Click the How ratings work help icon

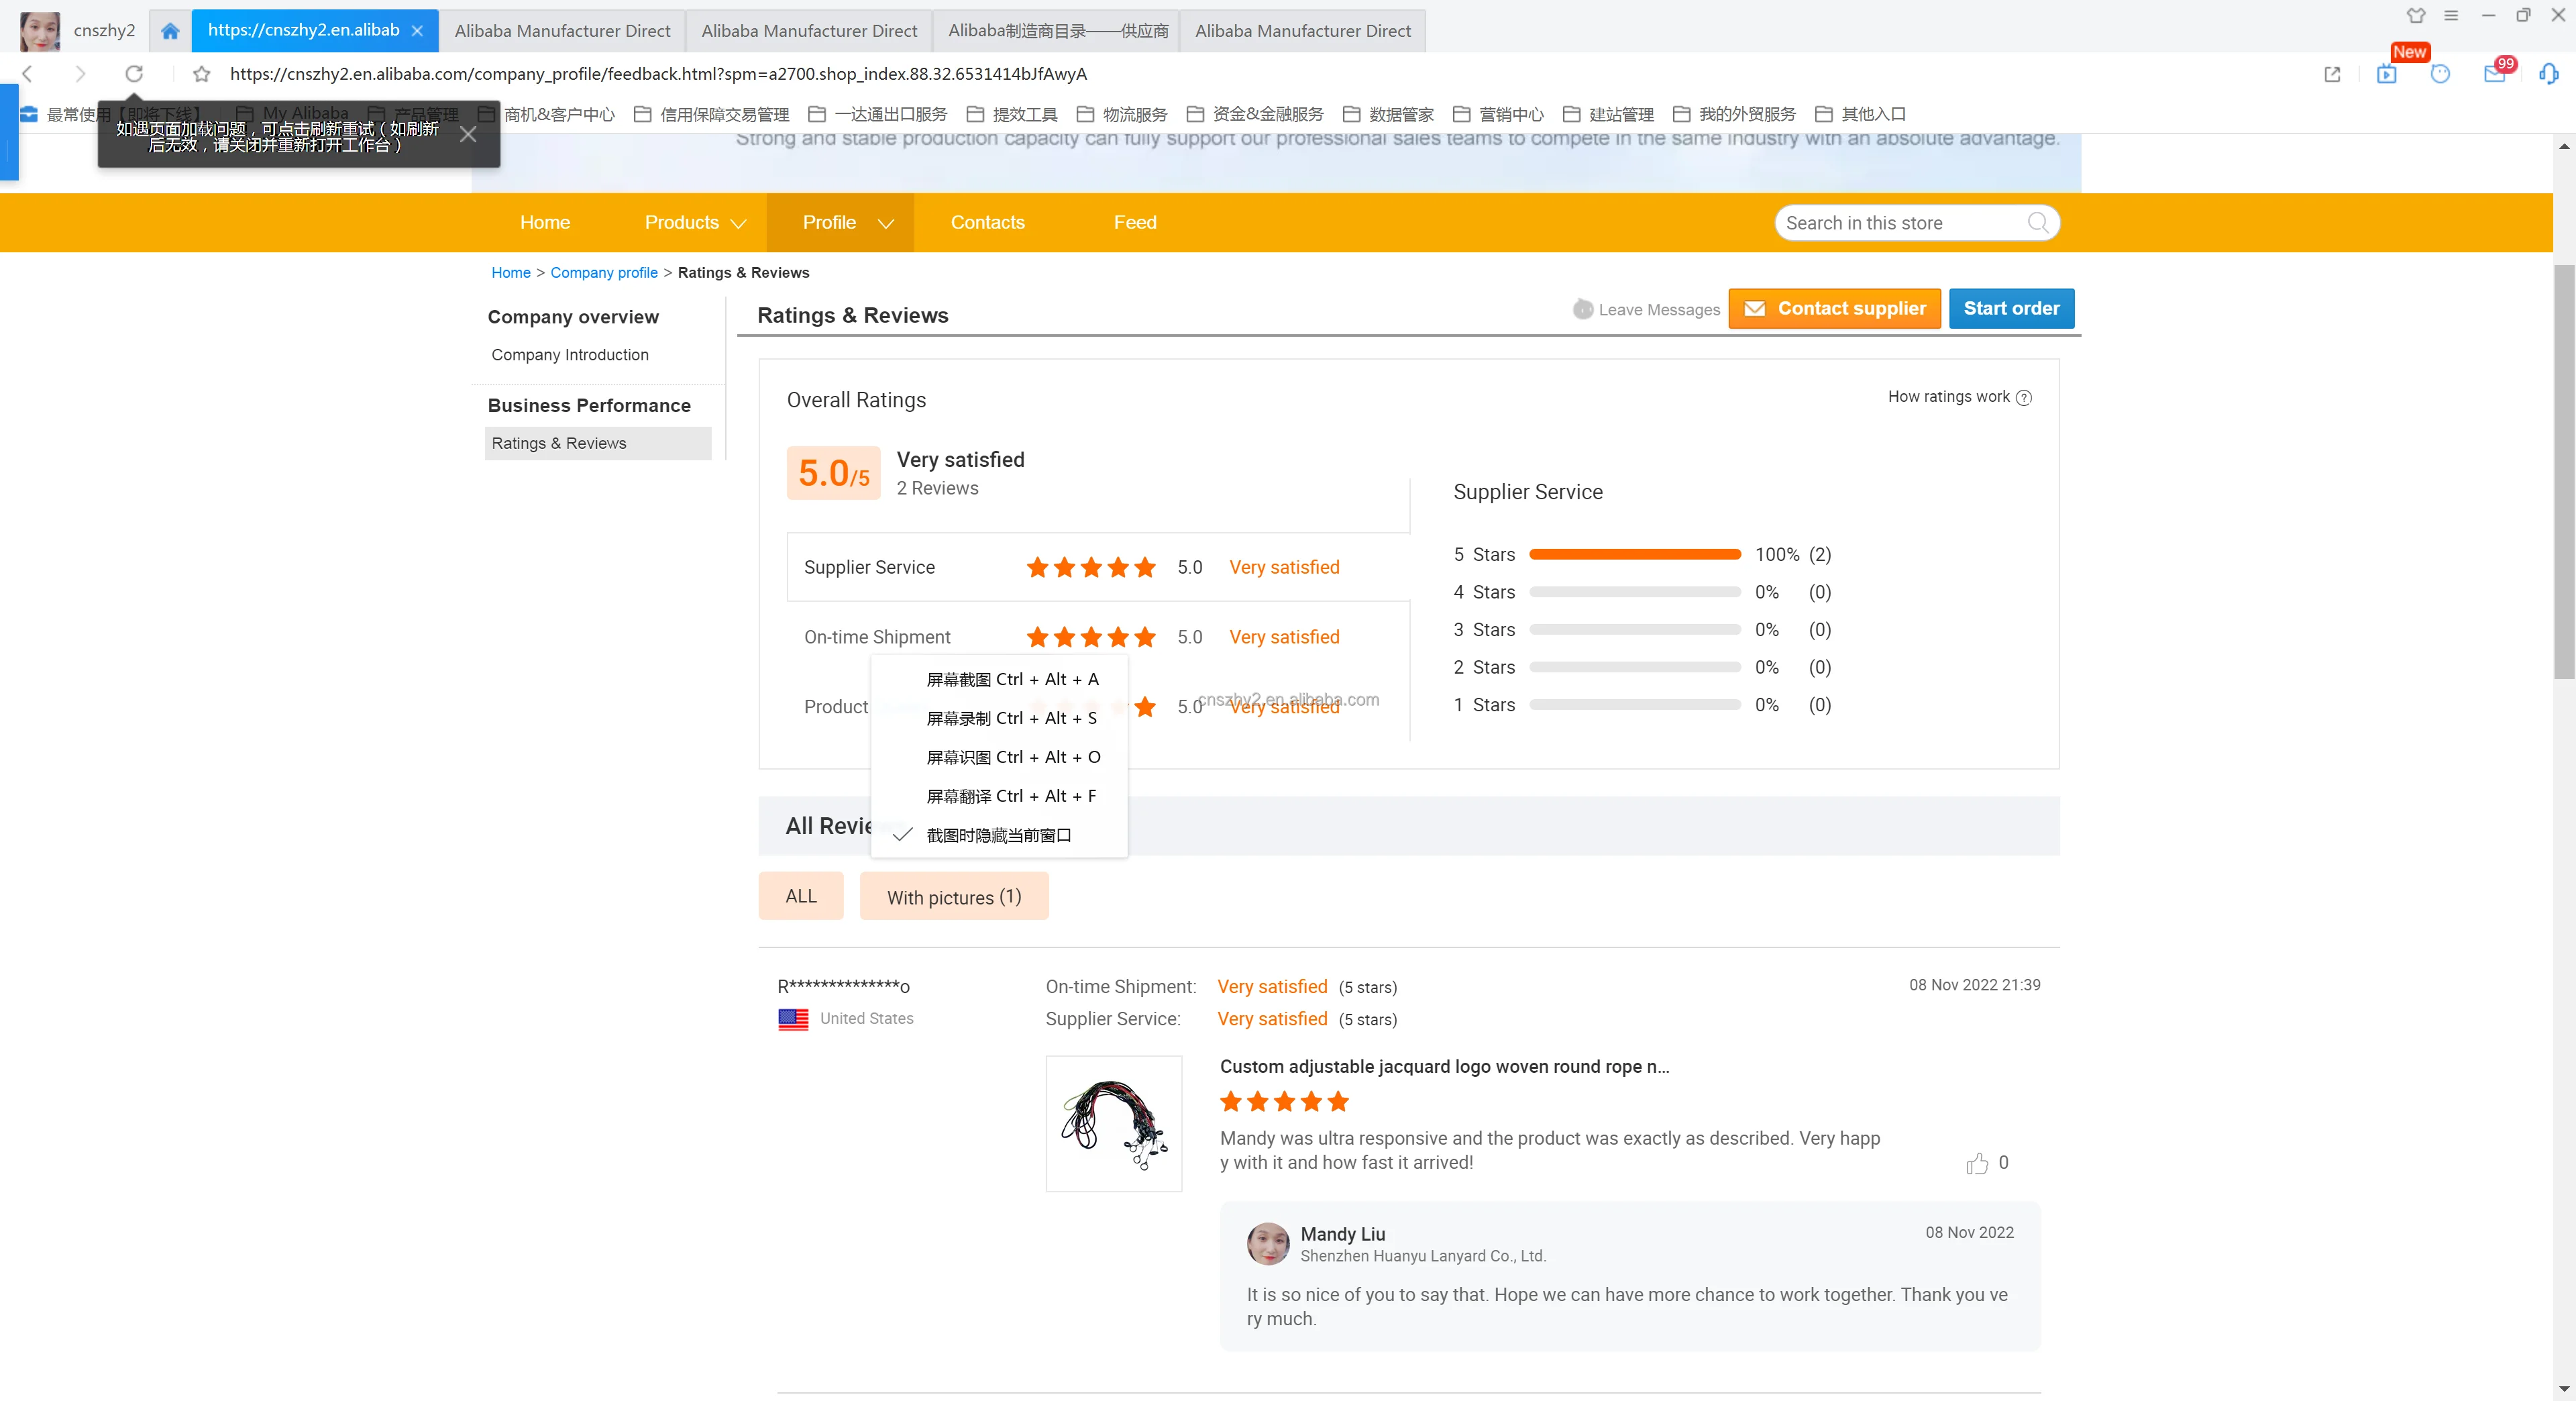click(2024, 397)
